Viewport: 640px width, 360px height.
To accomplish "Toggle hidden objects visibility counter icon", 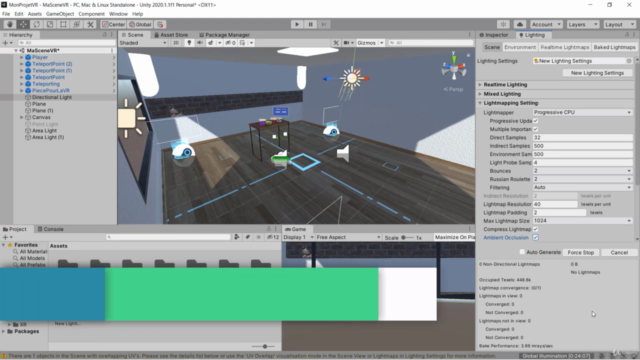I will [x=230, y=43].
